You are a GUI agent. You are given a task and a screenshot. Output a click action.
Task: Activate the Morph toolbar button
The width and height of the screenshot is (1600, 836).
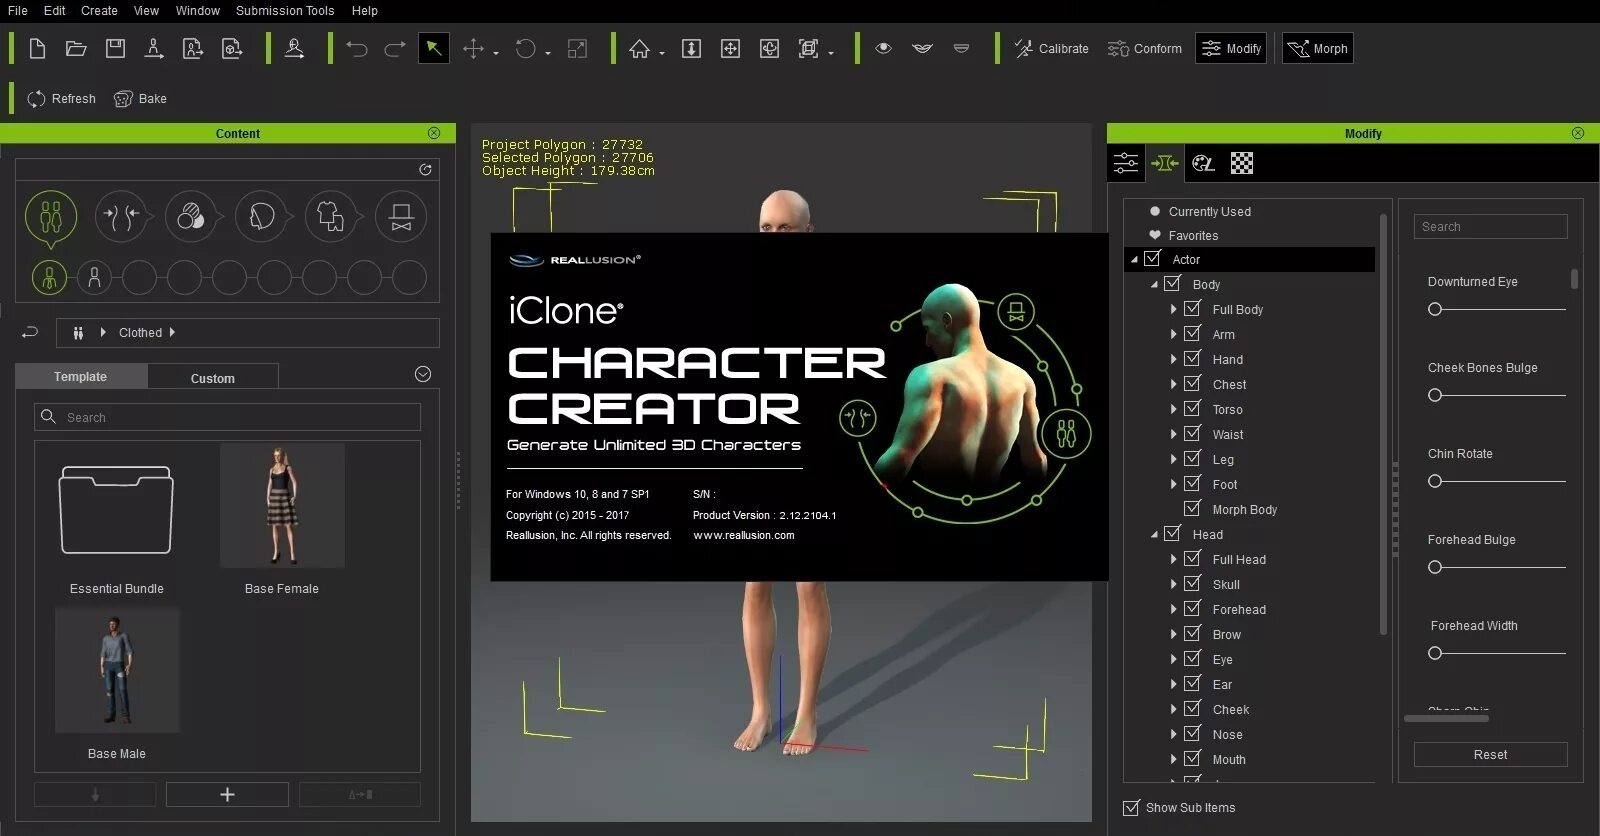1318,48
